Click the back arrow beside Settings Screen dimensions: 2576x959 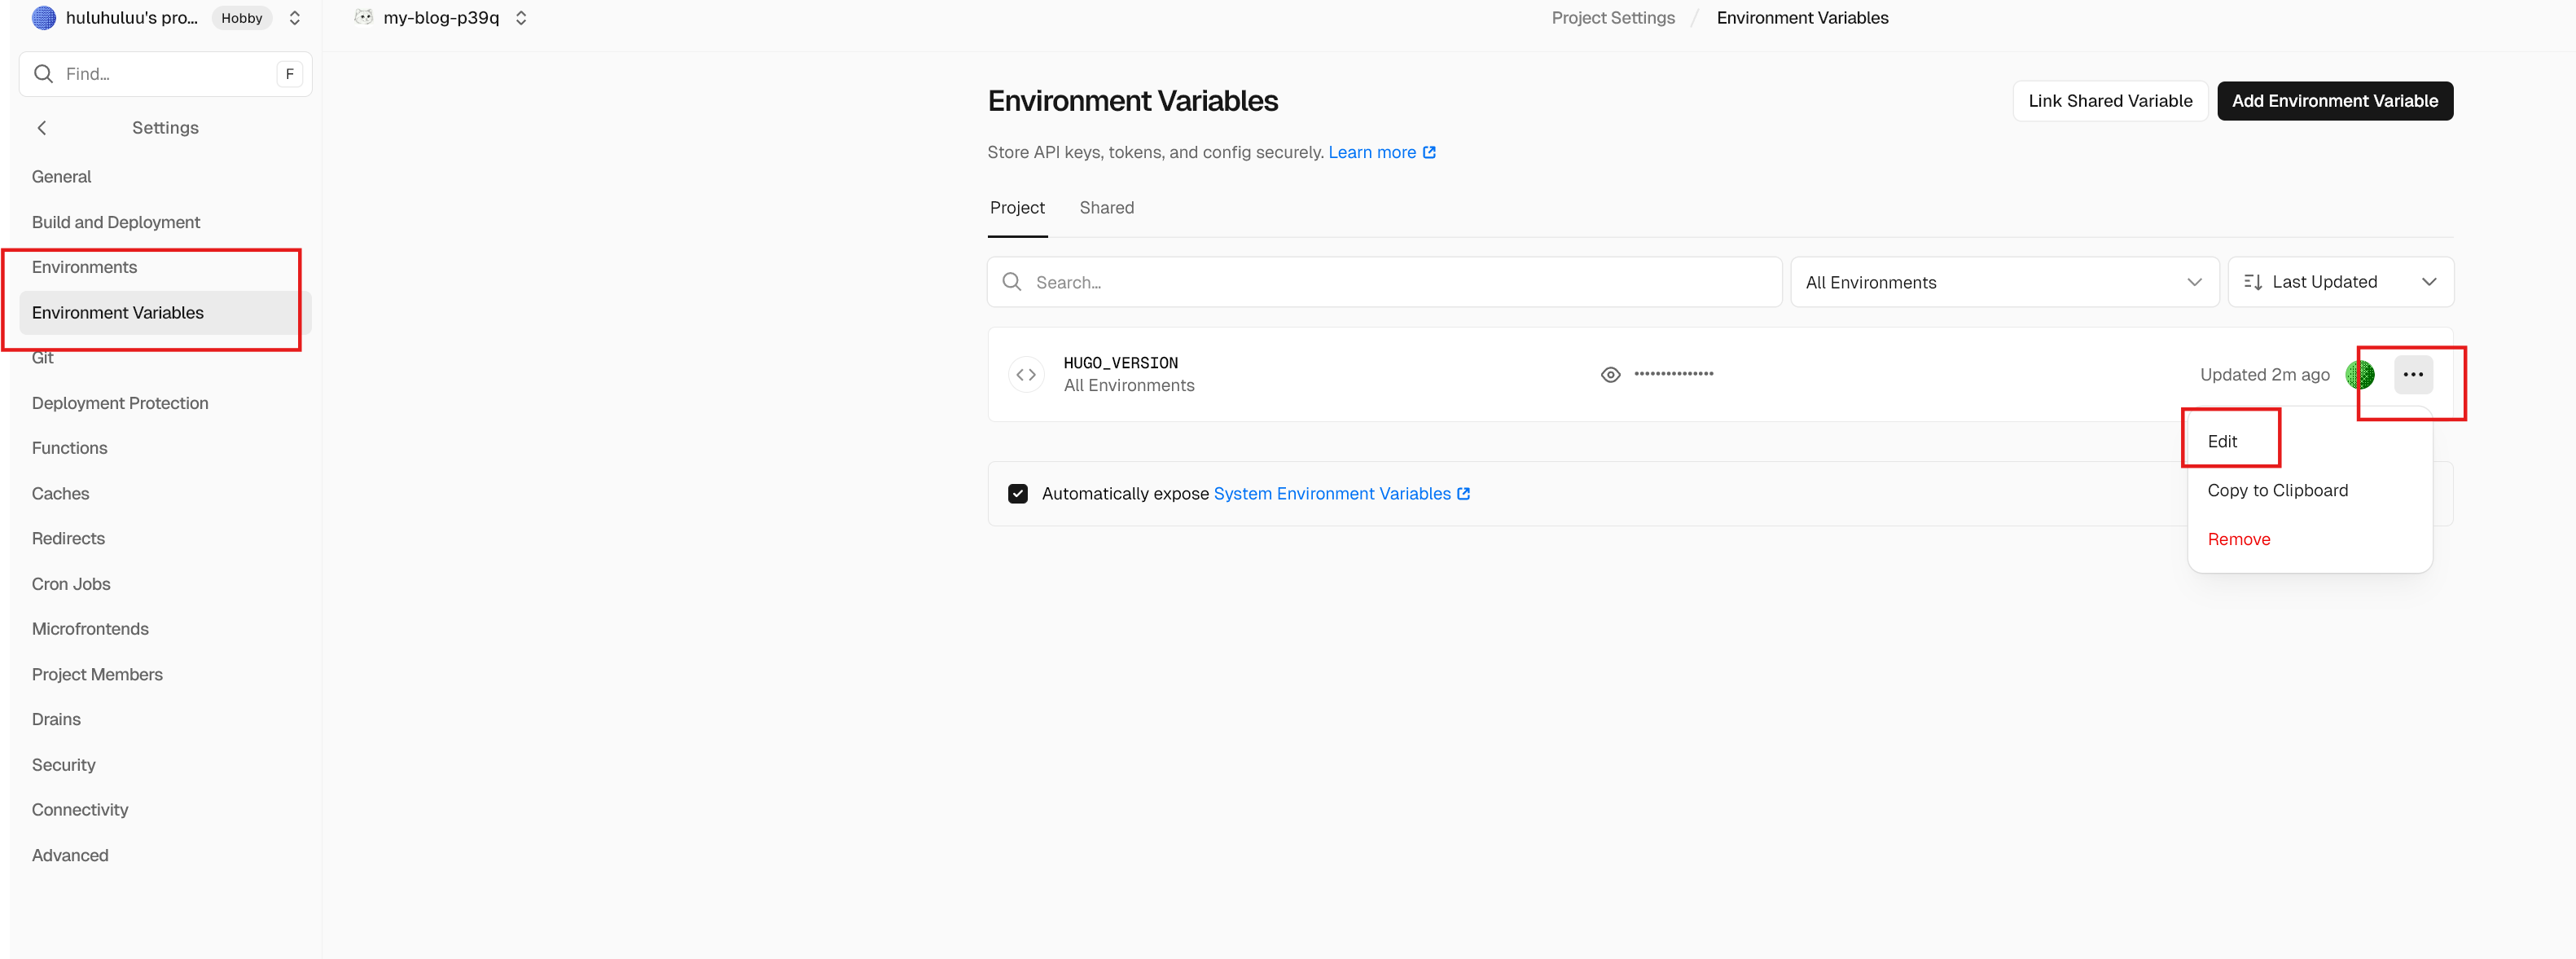(42, 128)
